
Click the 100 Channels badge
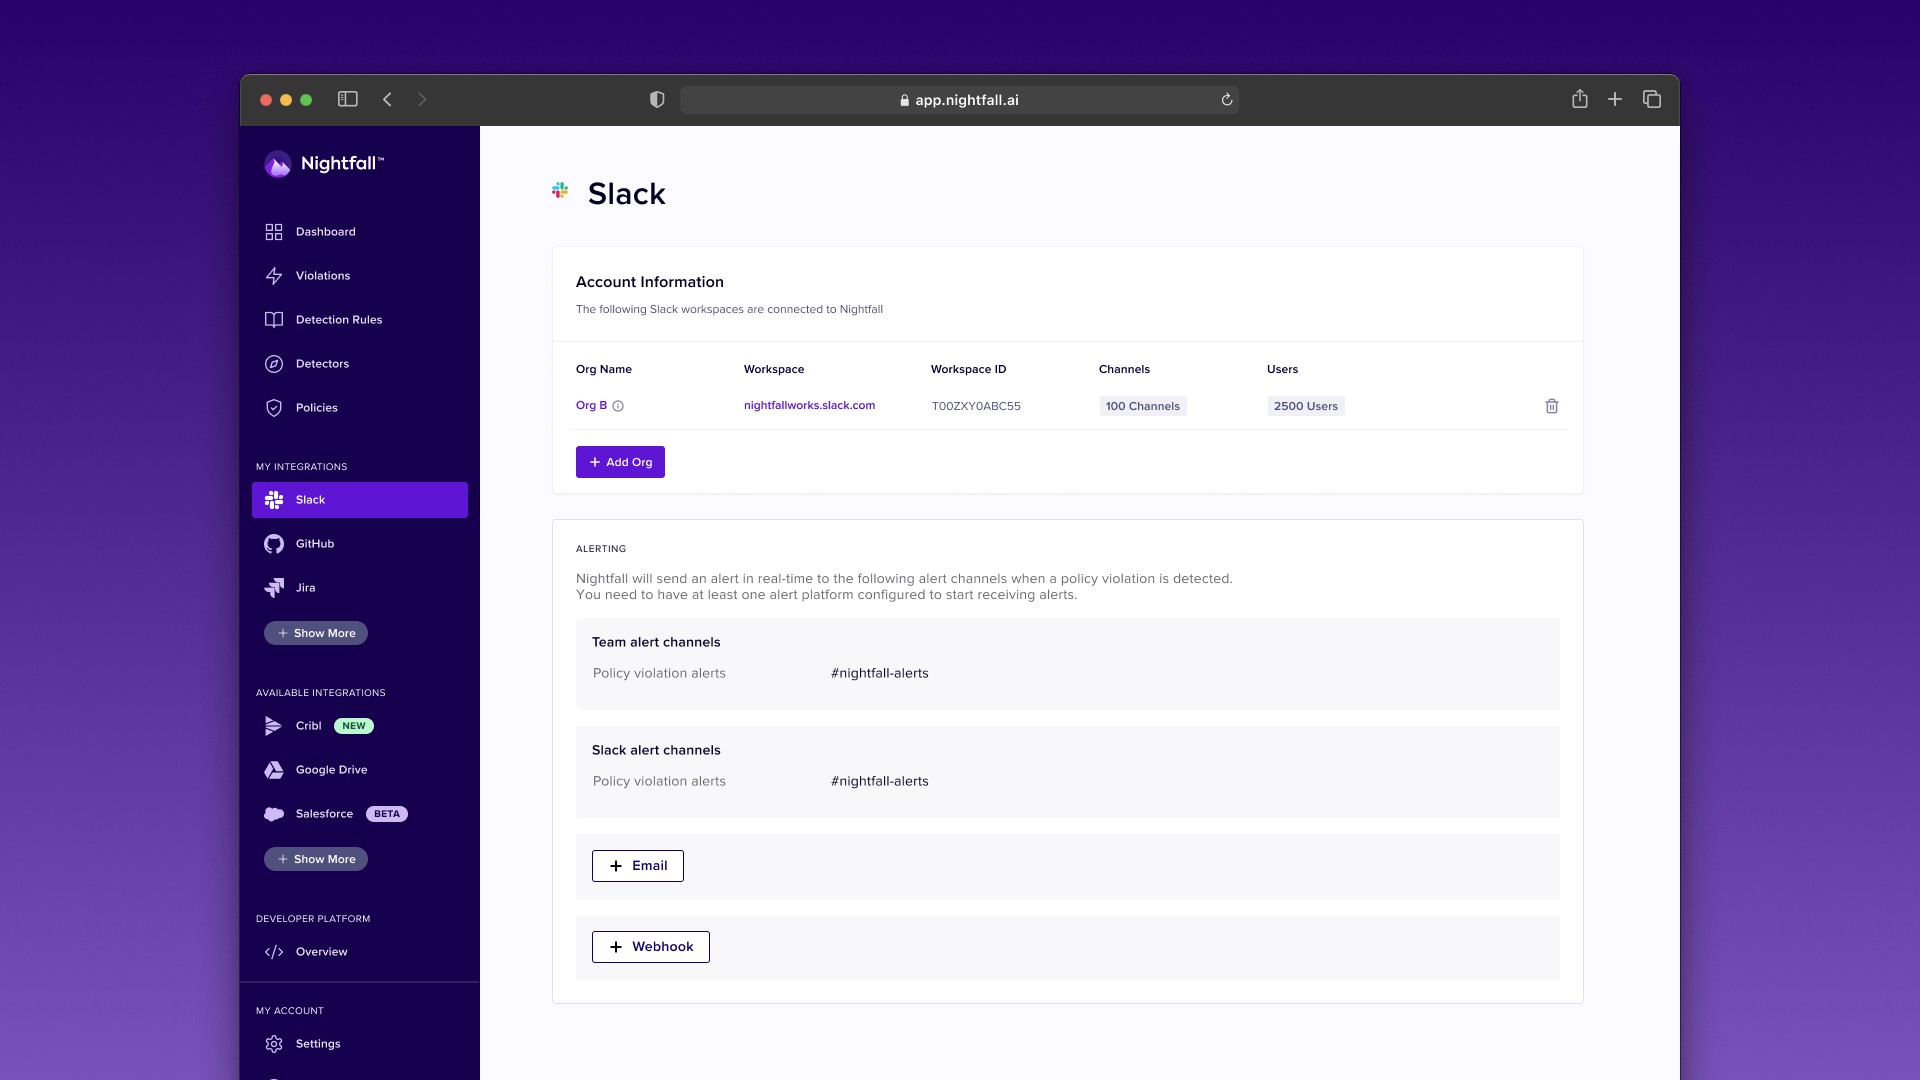[x=1143, y=406]
